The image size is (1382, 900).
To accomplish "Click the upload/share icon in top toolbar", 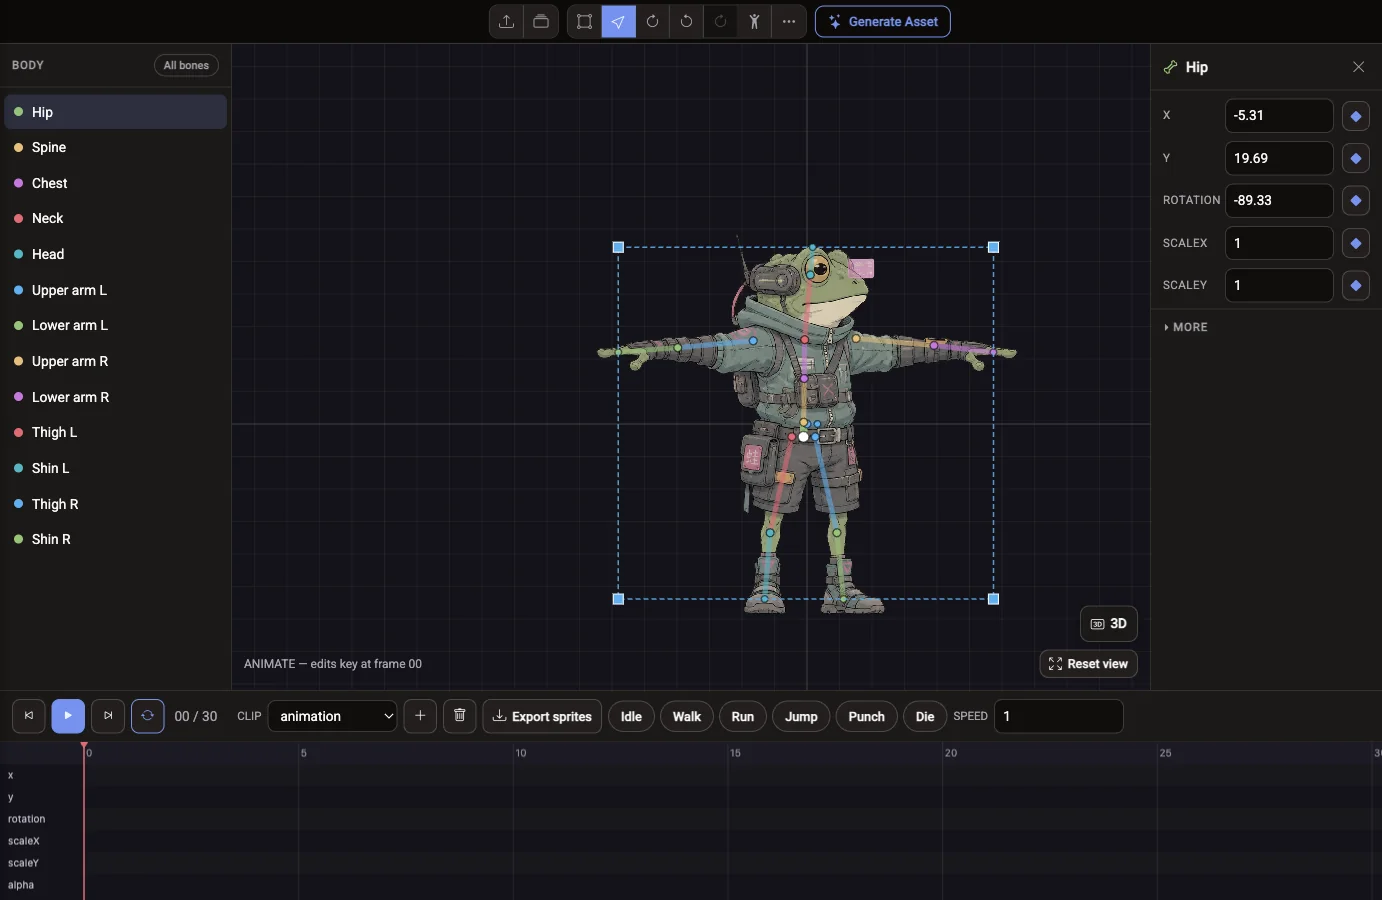I will pyautogui.click(x=506, y=21).
